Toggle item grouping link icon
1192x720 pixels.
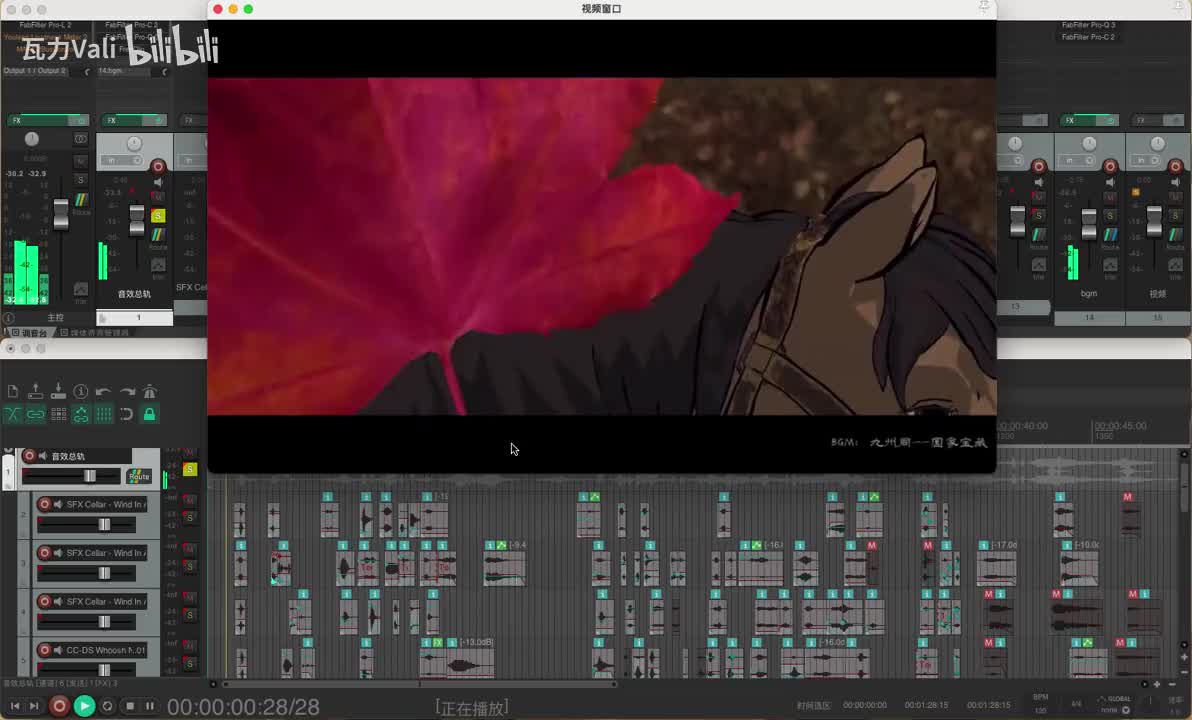[35, 414]
